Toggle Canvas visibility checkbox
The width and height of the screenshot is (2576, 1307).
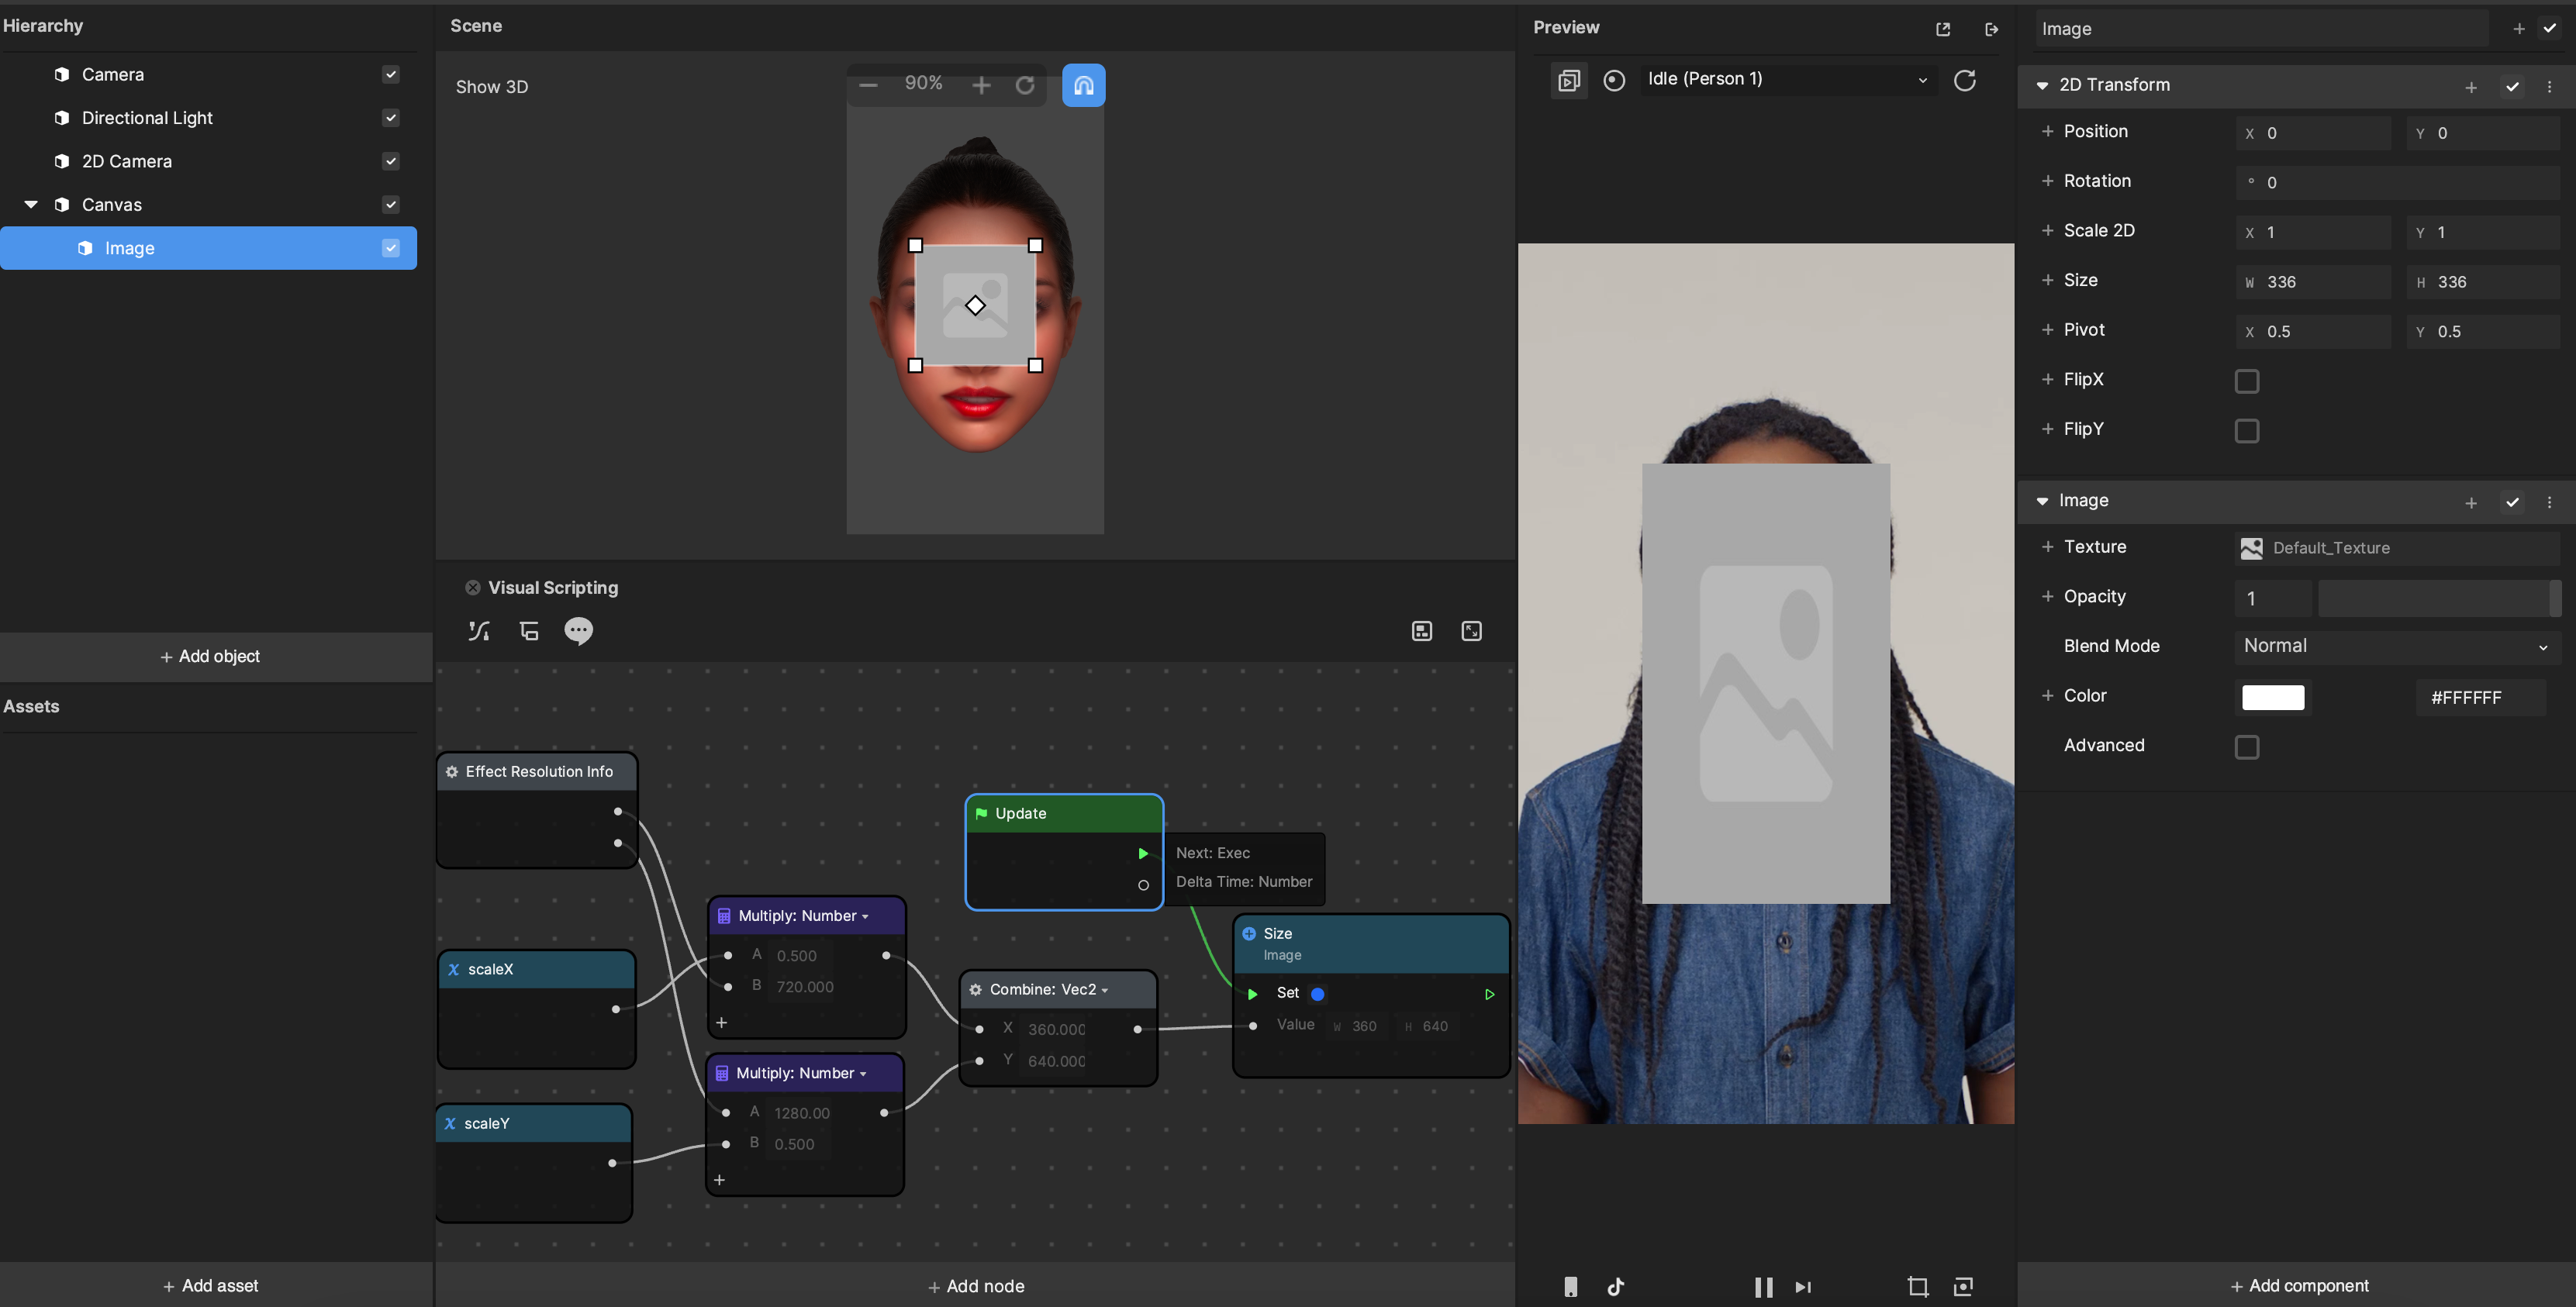391,205
